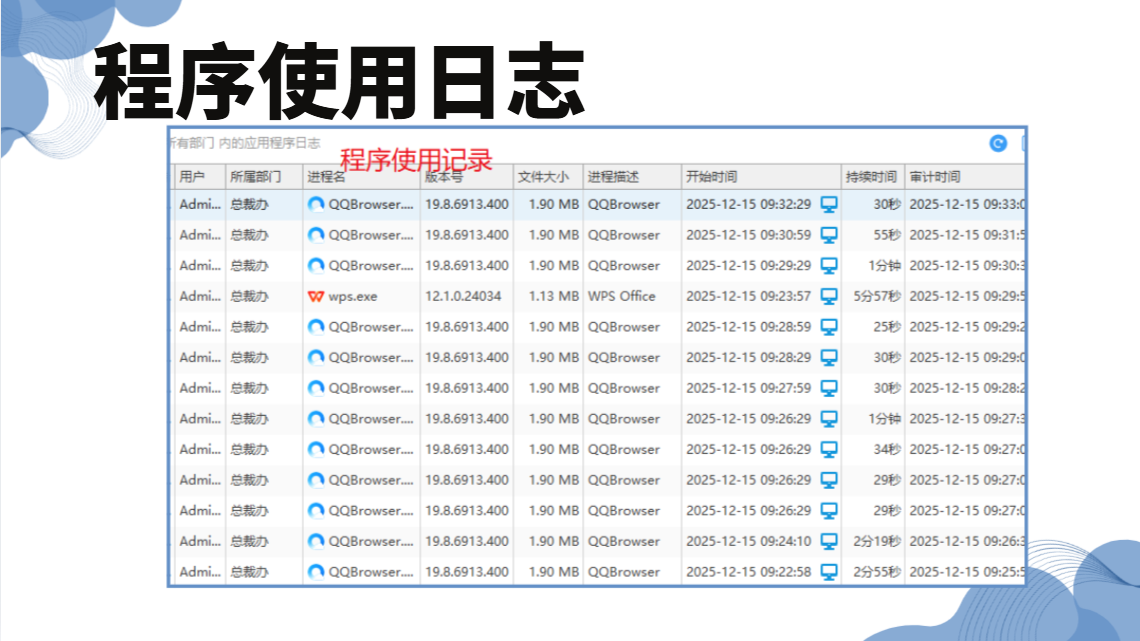Click the 总裁办 cell in the wps.exe row

click(x=249, y=297)
